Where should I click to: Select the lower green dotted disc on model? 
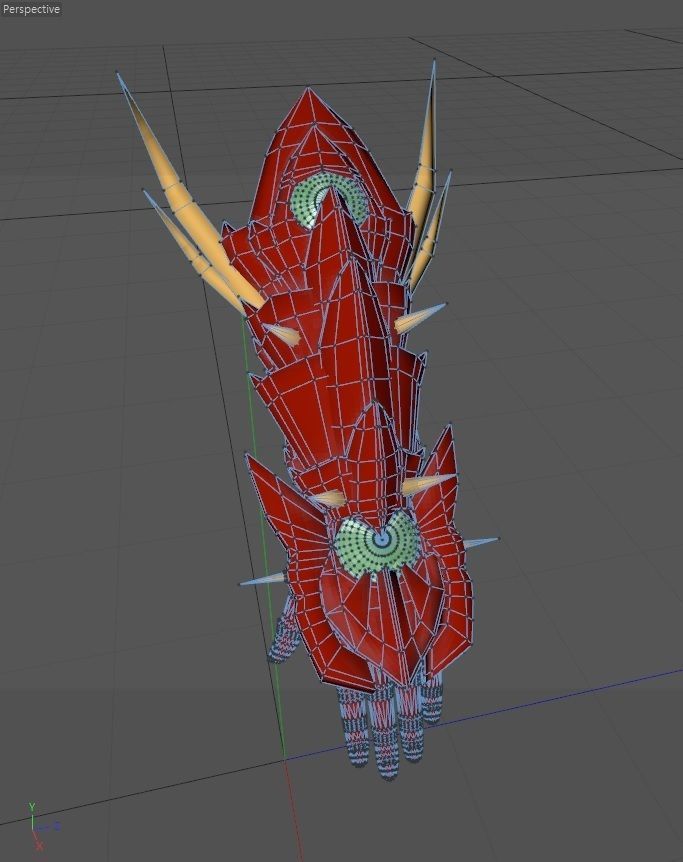click(x=377, y=543)
